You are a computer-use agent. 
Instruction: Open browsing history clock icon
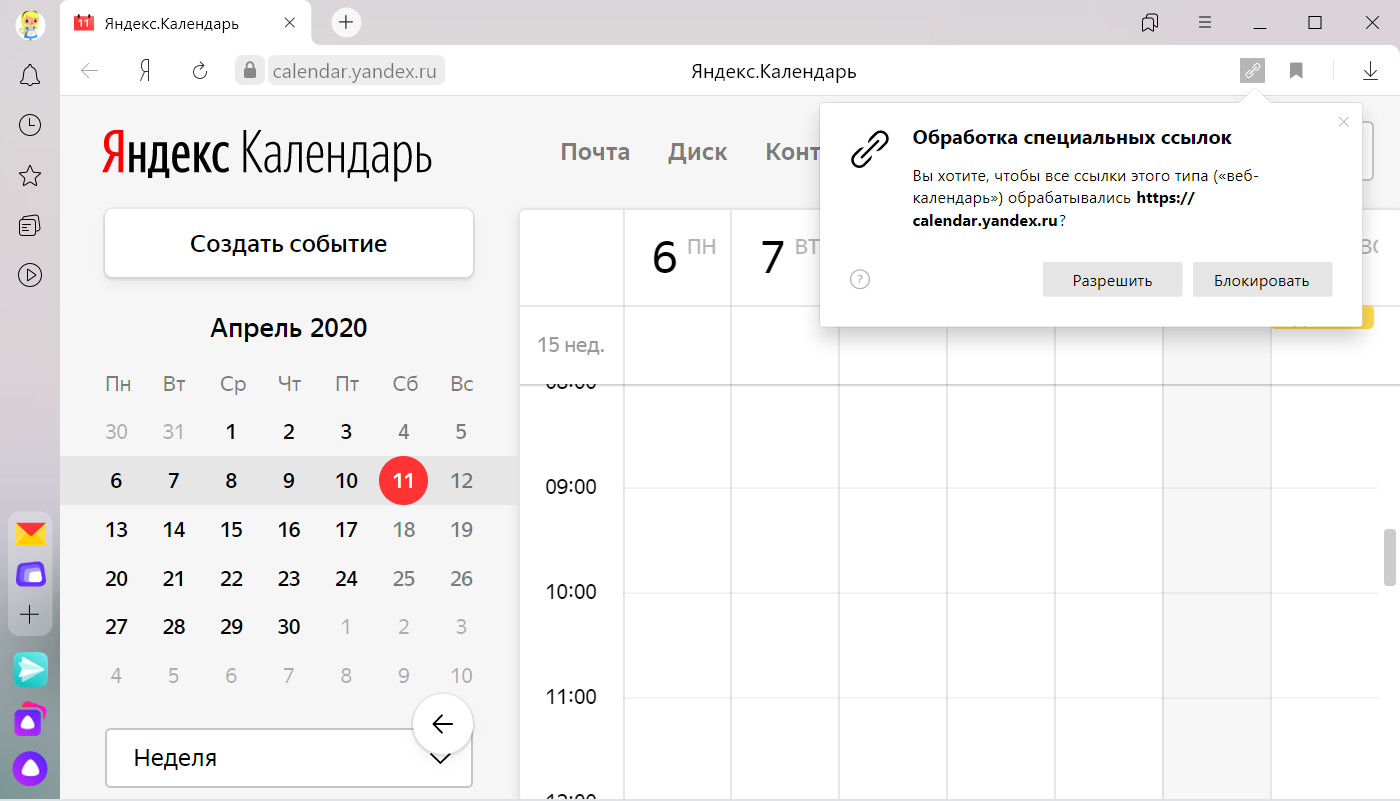[30, 125]
